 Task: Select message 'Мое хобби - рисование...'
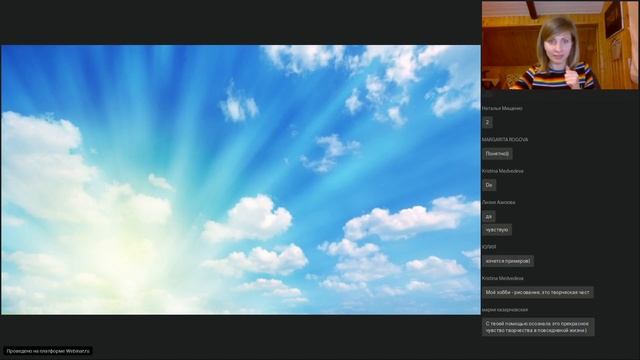[538, 292]
